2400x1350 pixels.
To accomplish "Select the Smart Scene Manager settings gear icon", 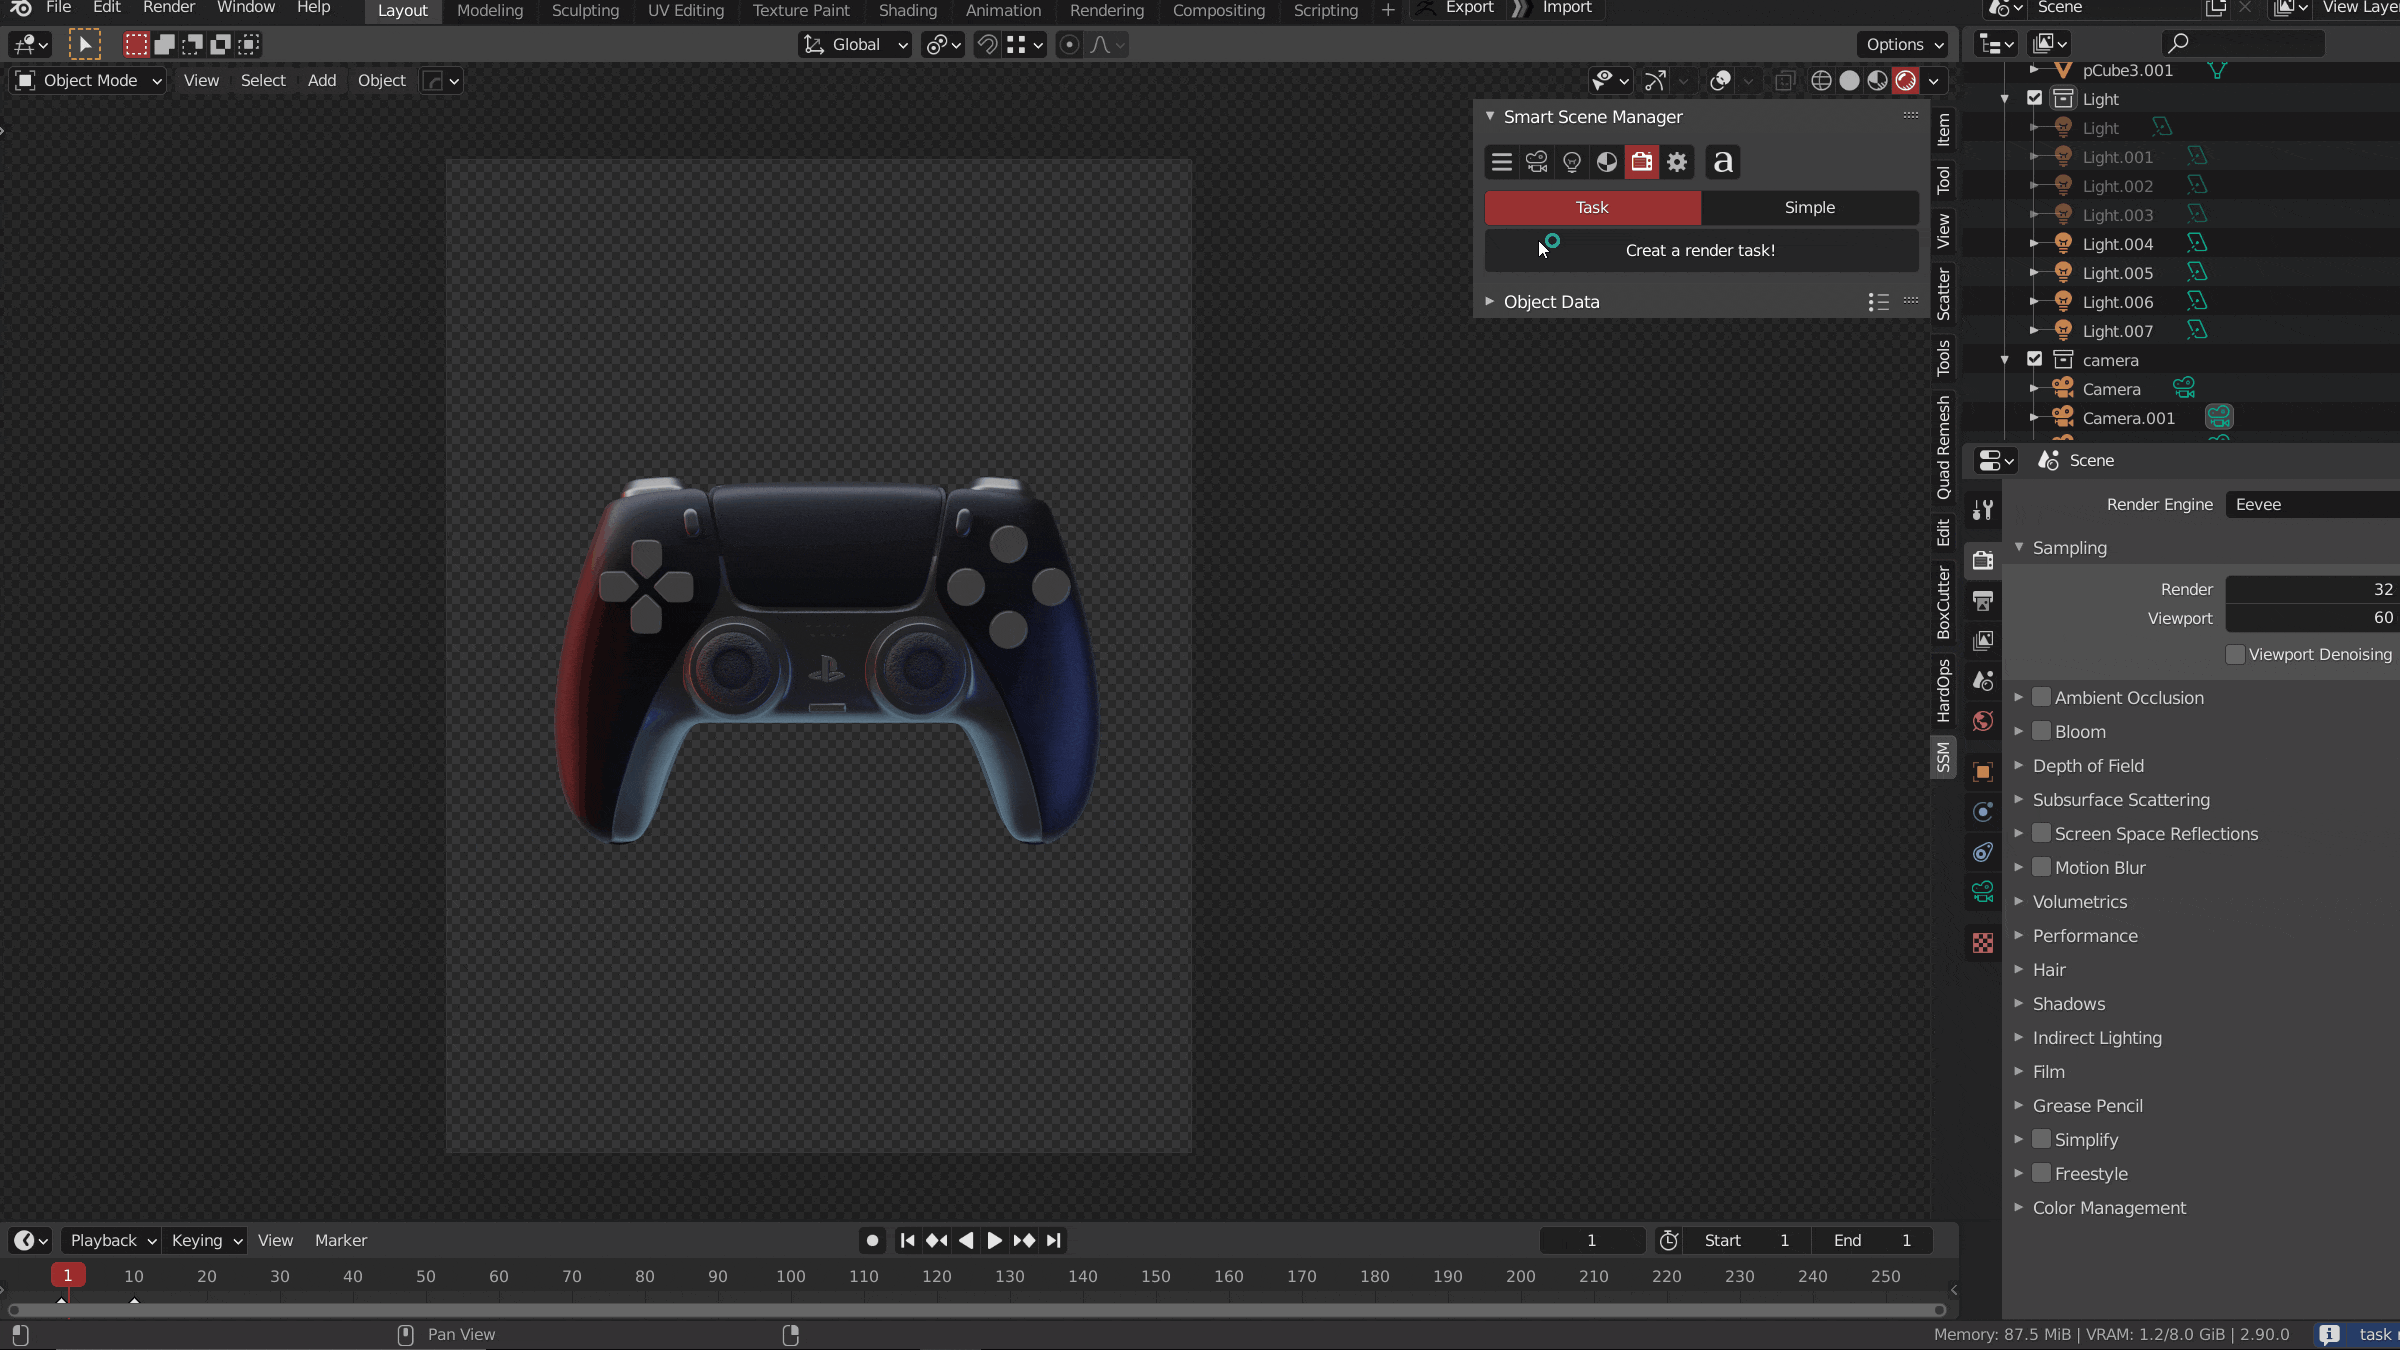I will (x=1678, y=162).
